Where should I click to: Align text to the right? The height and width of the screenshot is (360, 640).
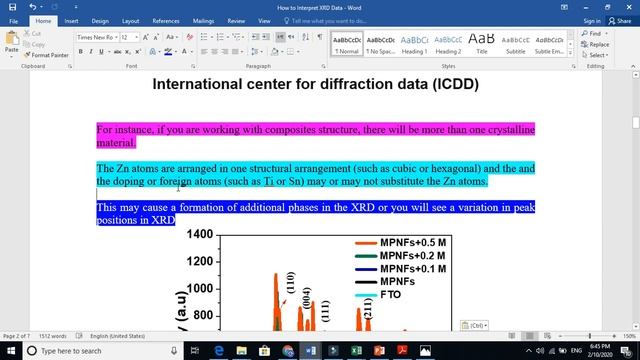pos(224,52)
